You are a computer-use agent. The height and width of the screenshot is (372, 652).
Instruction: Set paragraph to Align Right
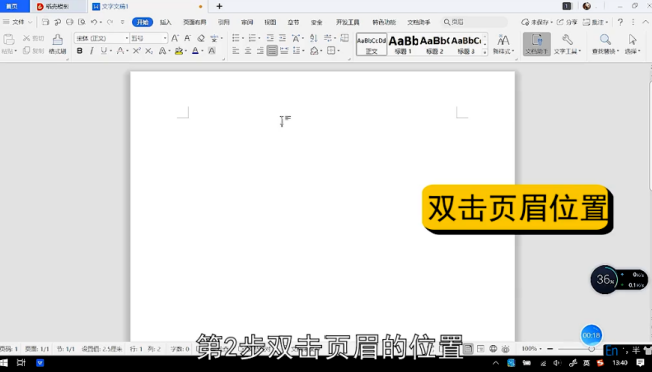click(260, 51)
